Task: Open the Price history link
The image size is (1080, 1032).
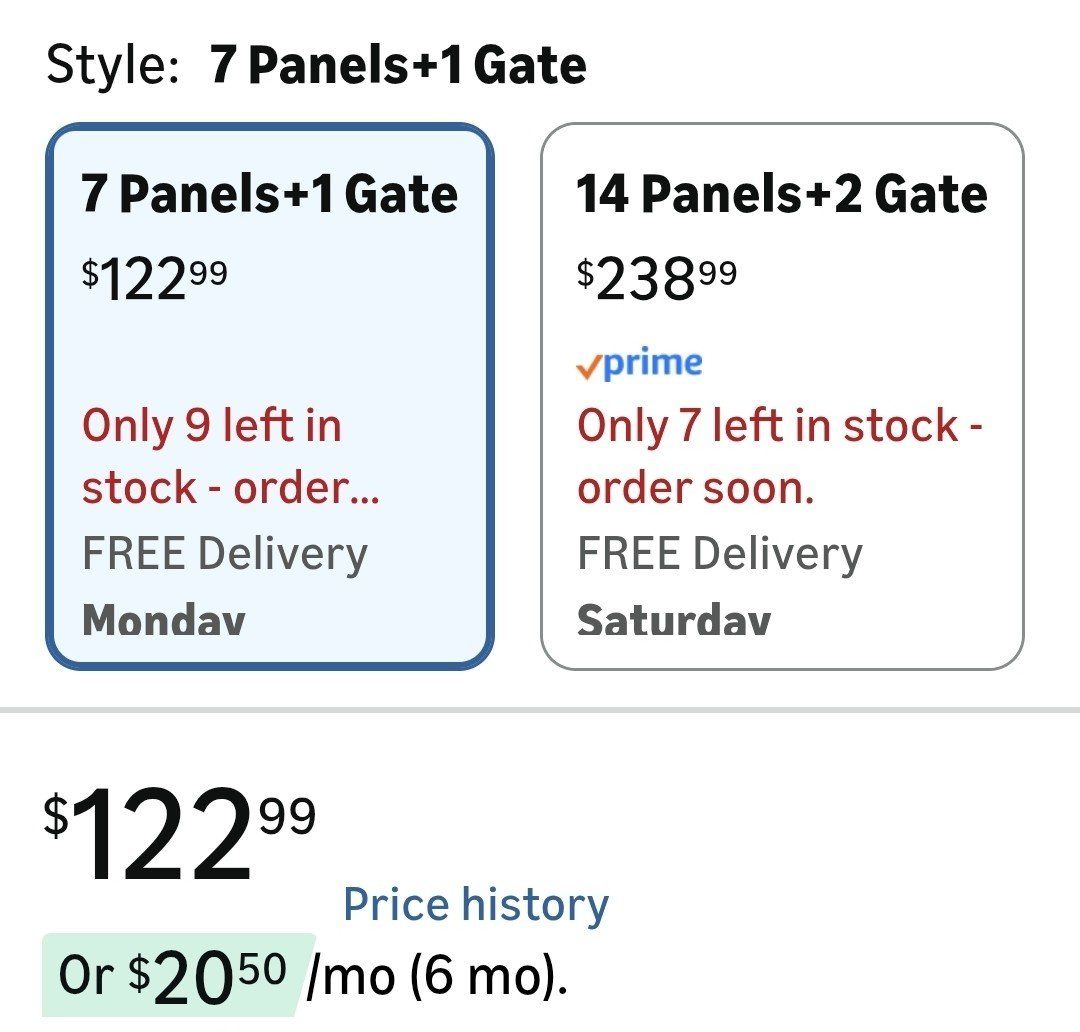Action: pos(476,905)
